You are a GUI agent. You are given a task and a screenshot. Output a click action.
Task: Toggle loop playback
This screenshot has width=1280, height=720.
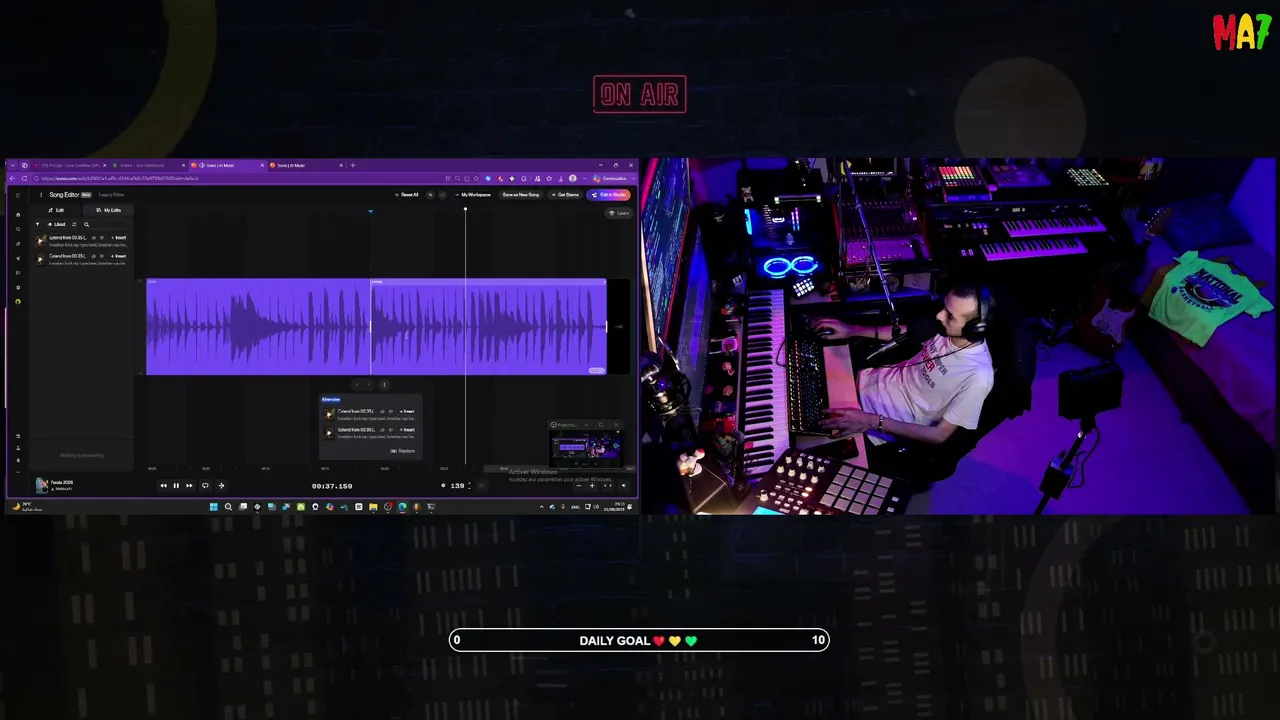point(205,486)
